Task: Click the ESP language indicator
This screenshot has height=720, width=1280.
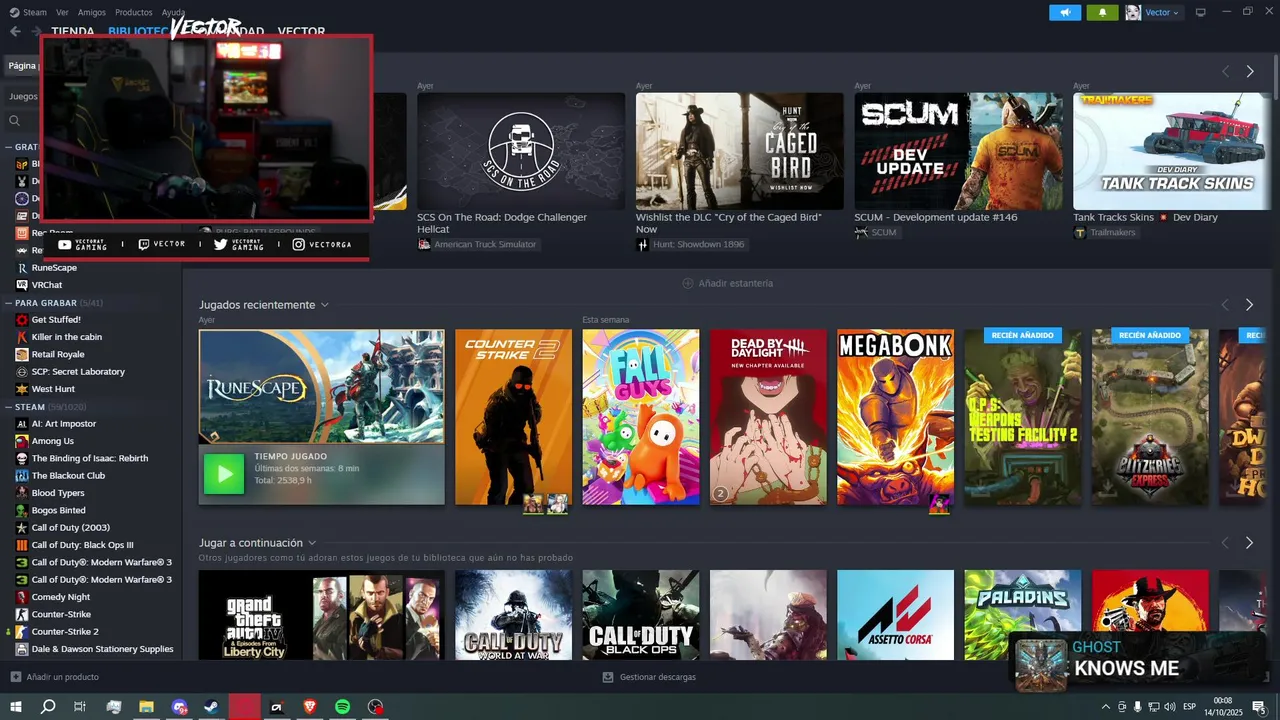Action: point(1189,706)
